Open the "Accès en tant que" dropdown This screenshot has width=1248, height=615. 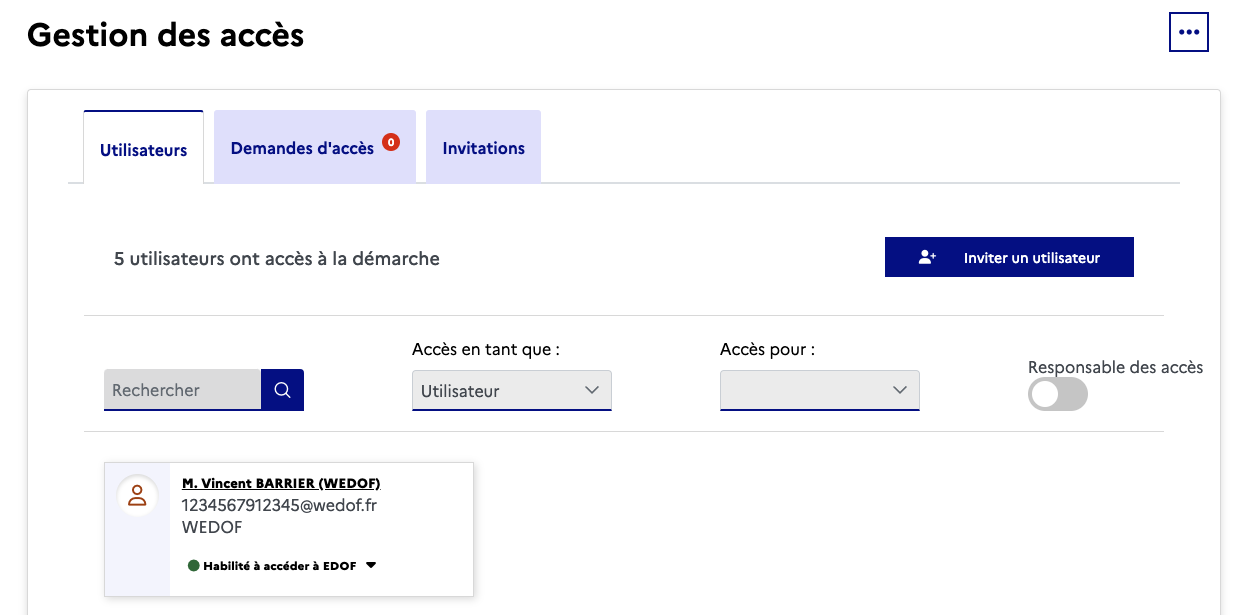click(511, 390)
